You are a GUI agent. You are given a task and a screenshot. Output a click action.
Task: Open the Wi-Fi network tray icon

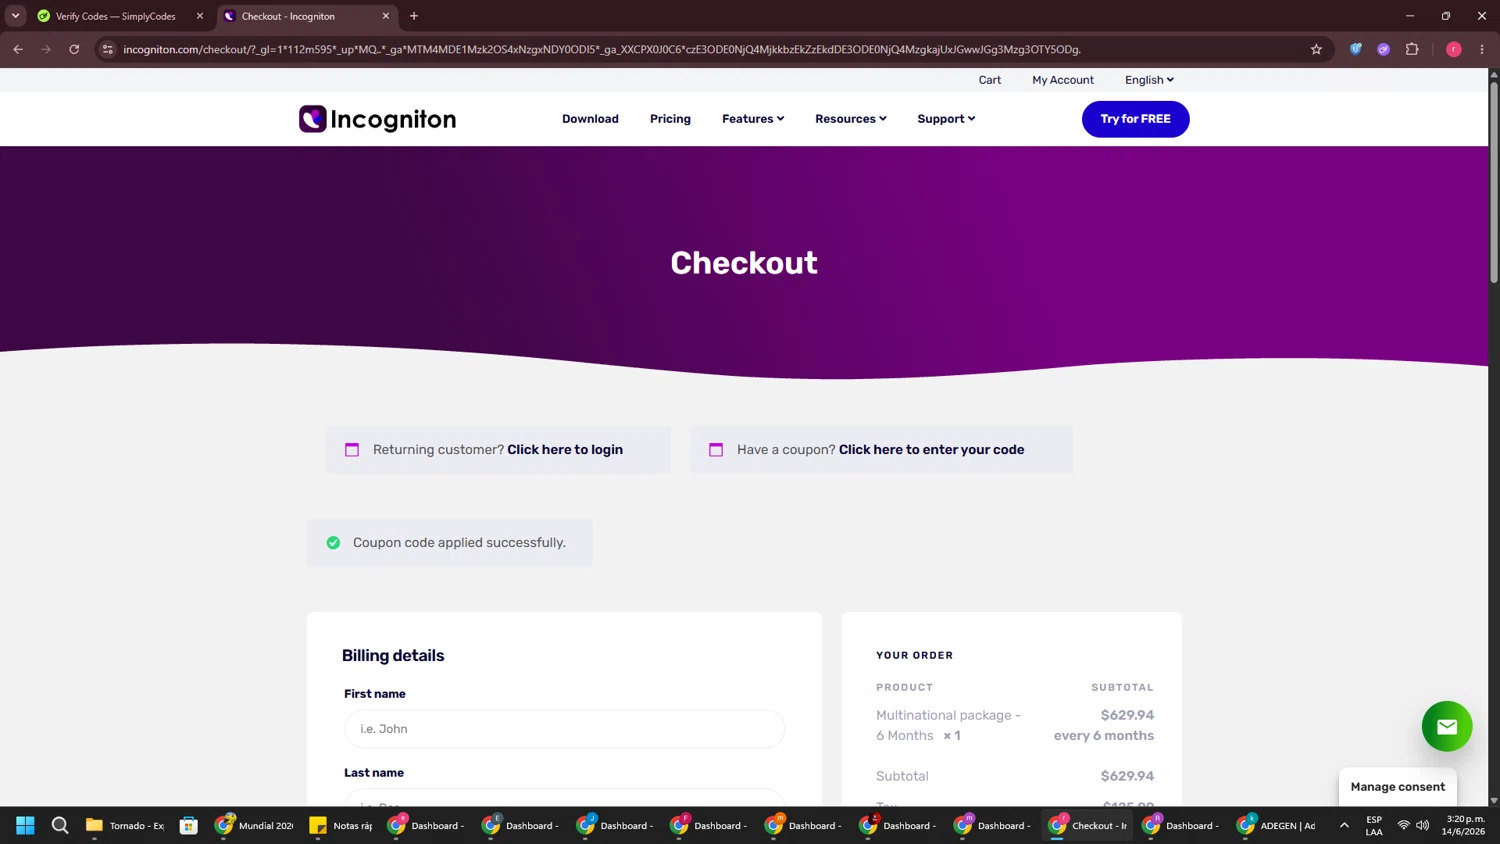(1404, 825)
